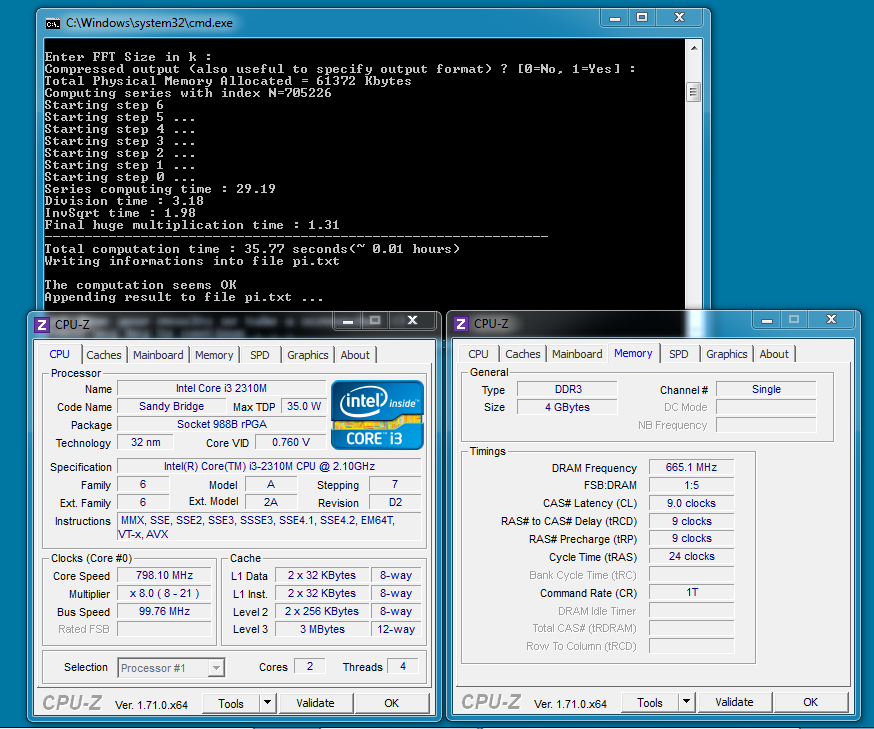Click Validate in the left CPU-Z window
Image resolution: width=874 pixels, height=729 pixels.
[315, 703]
